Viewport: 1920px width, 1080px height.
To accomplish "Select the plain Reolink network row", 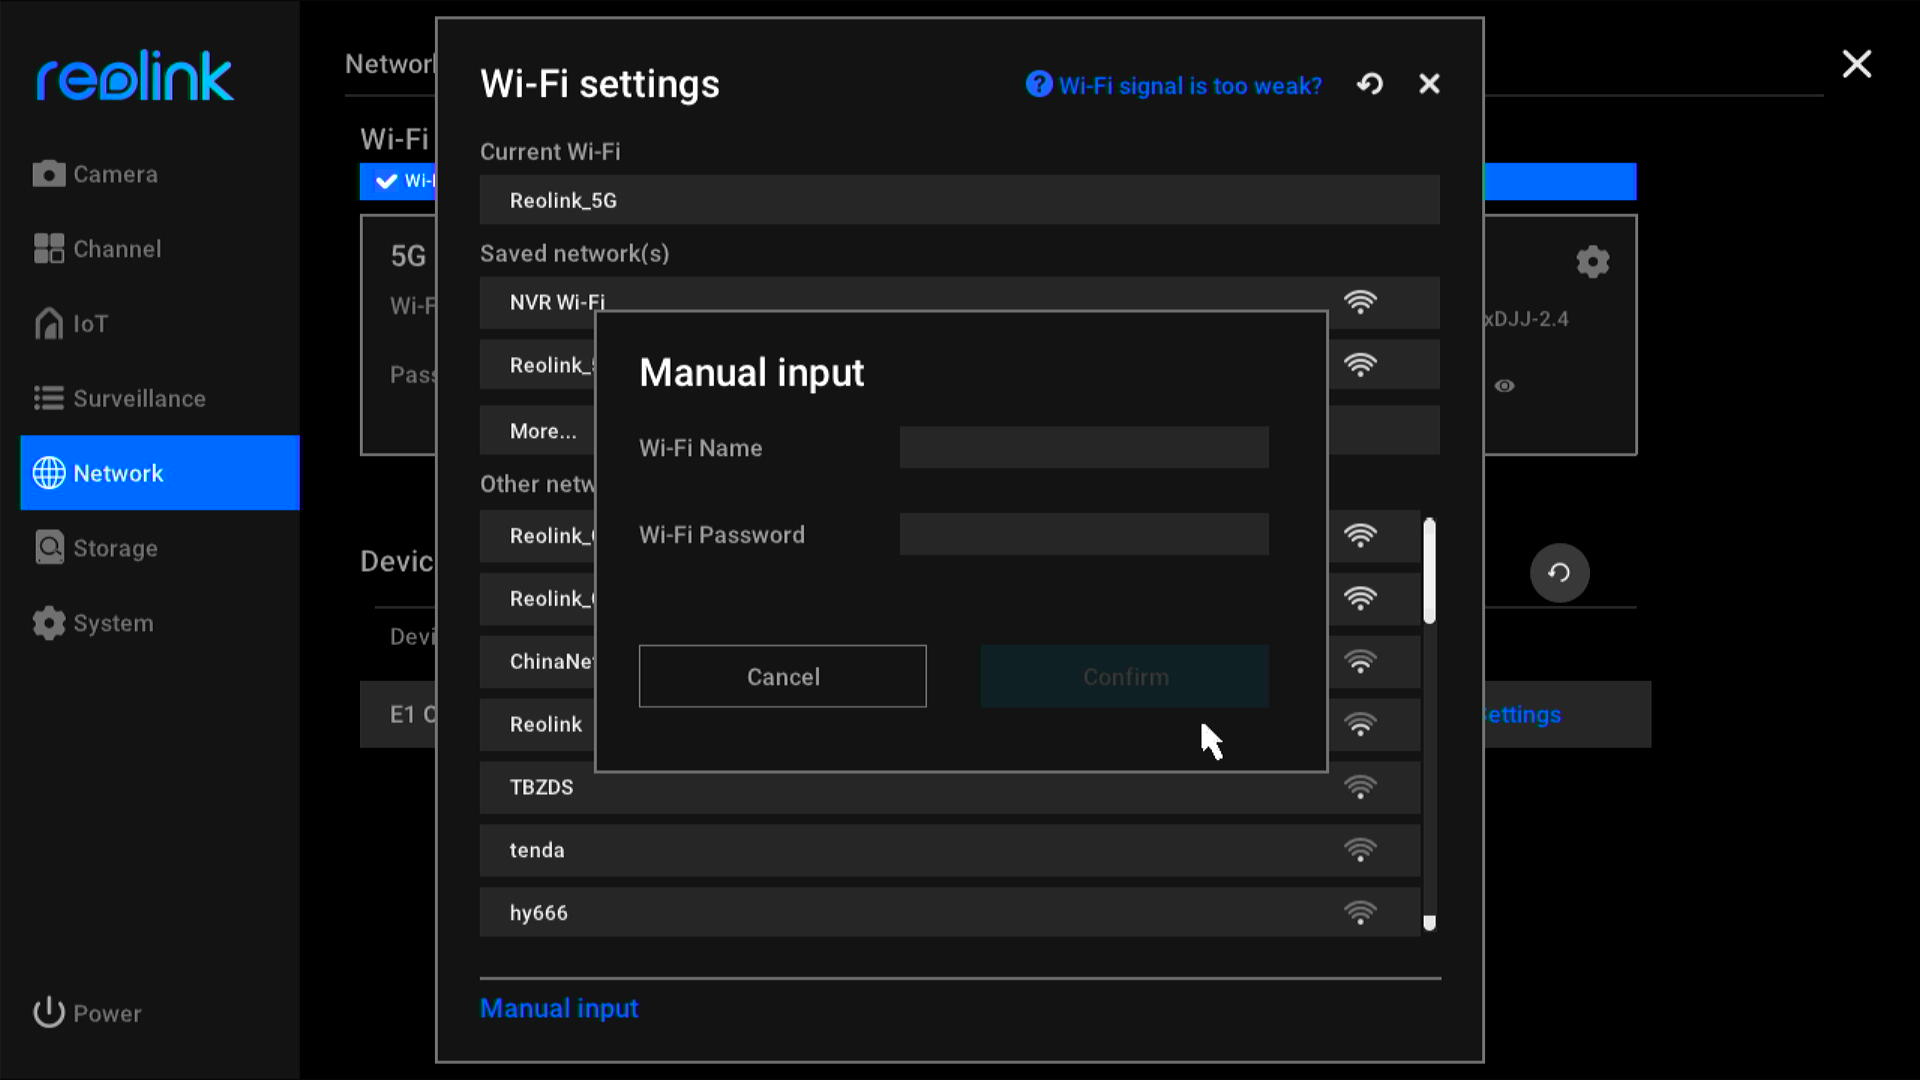I will pyautogui.click(x=950, y=725).
